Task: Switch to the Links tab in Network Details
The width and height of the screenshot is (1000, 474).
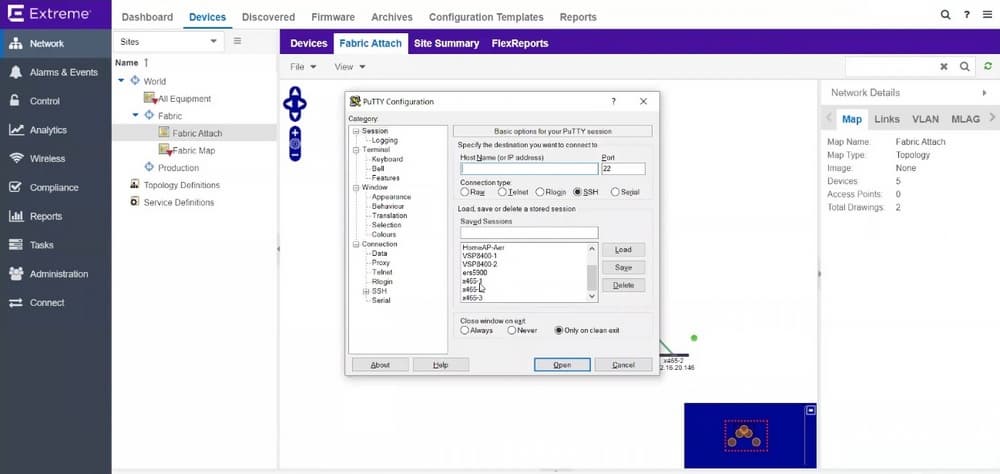Action: (887, 119)
